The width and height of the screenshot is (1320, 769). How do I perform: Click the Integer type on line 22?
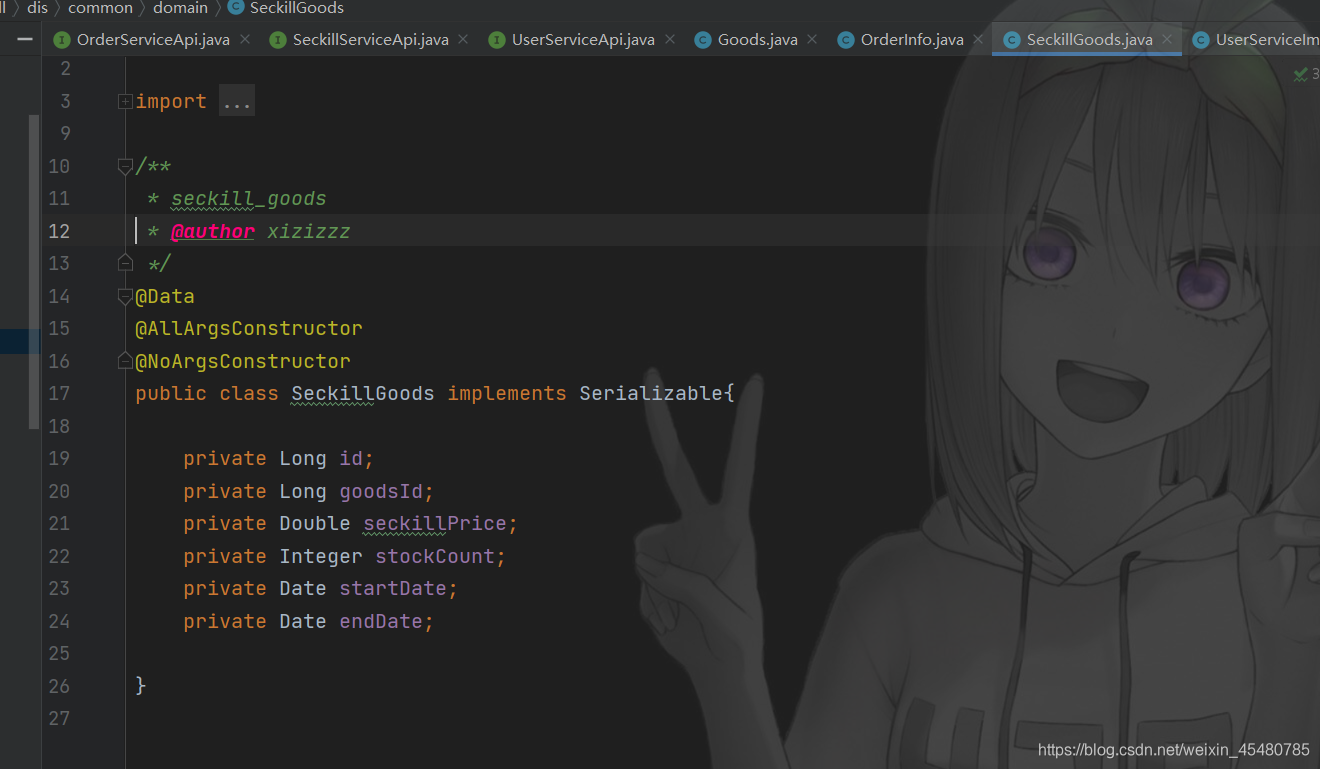point(321,556)
